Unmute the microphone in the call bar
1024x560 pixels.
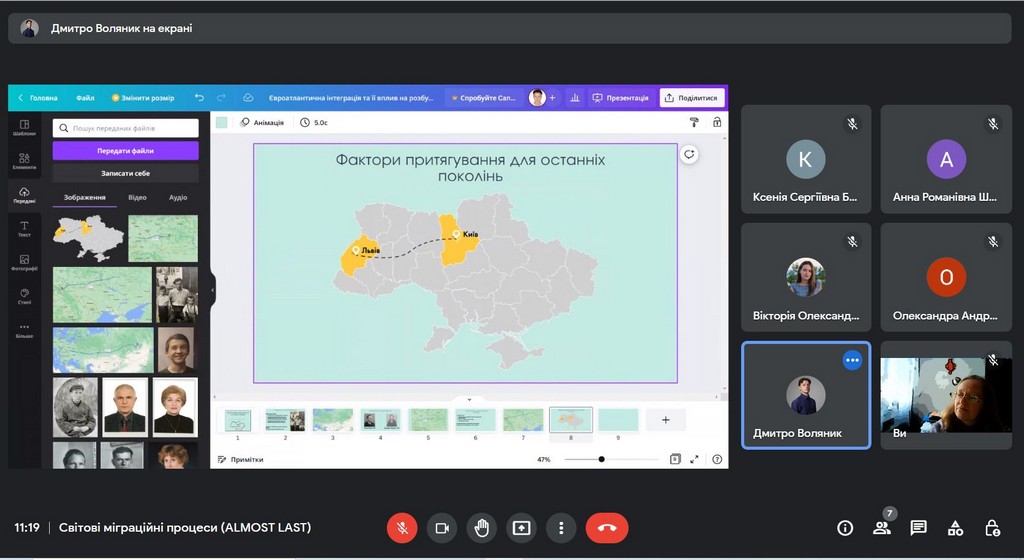tap(402, 528)
